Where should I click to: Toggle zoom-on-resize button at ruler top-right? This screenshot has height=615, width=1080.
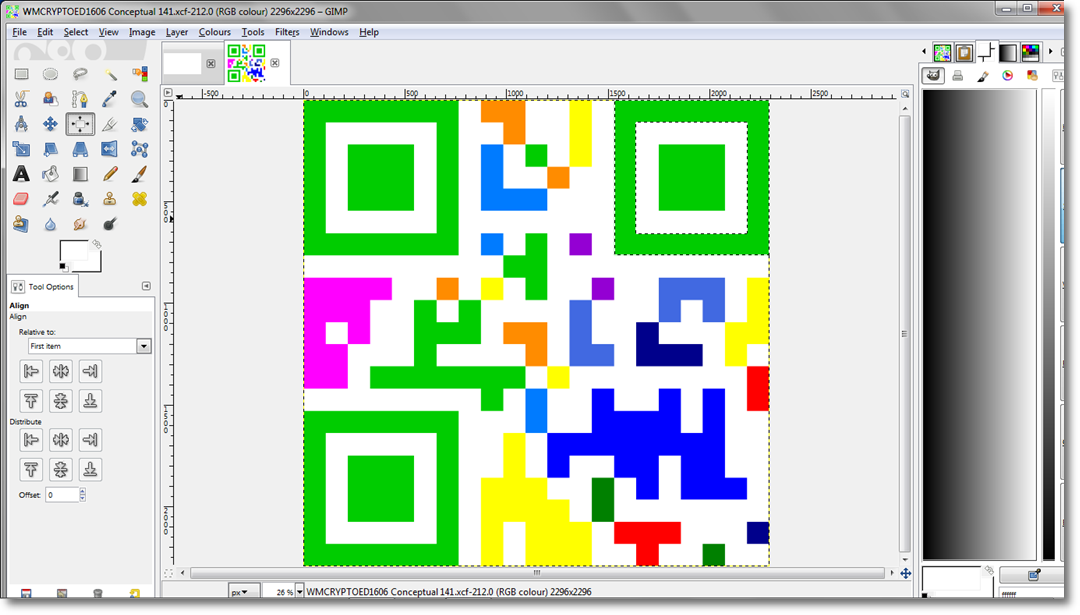pos(905,93)
